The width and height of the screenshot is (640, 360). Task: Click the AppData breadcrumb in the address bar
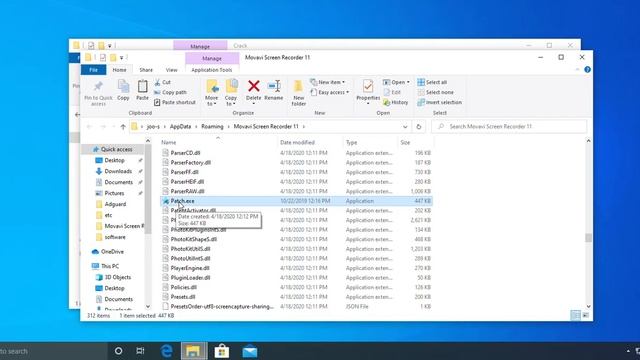pyautogui.click(x=180, y=127)
